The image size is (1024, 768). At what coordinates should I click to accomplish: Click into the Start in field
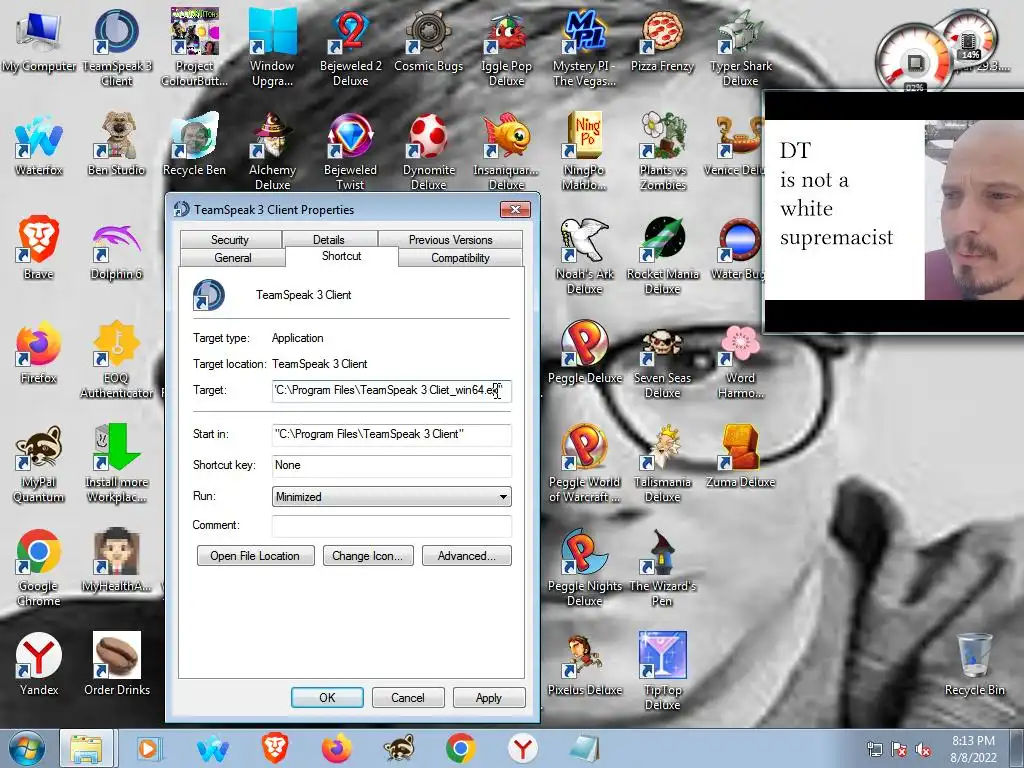[391, 434]
